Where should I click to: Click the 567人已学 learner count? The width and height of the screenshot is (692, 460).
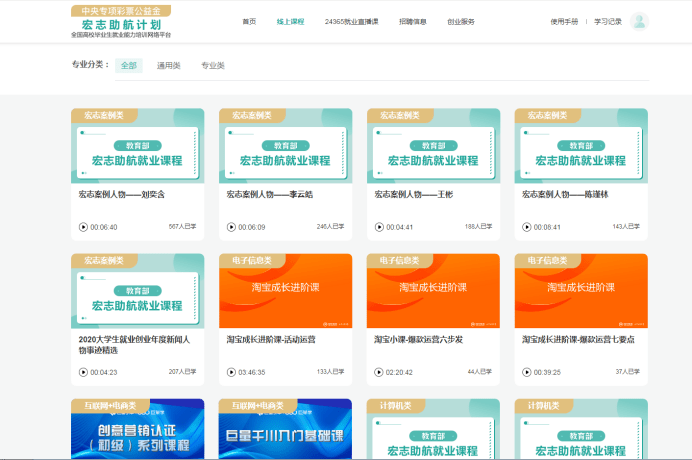pos(182,226)
